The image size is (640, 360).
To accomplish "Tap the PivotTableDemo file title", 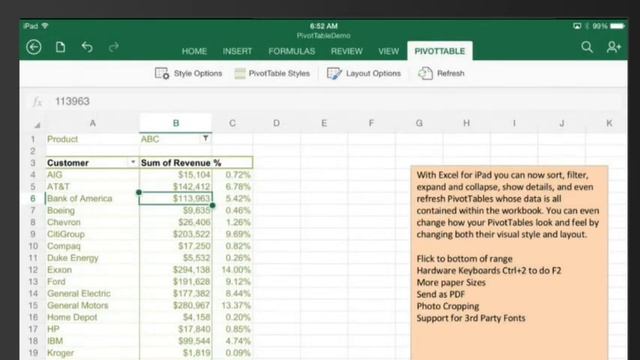I will tap(323, 36).
